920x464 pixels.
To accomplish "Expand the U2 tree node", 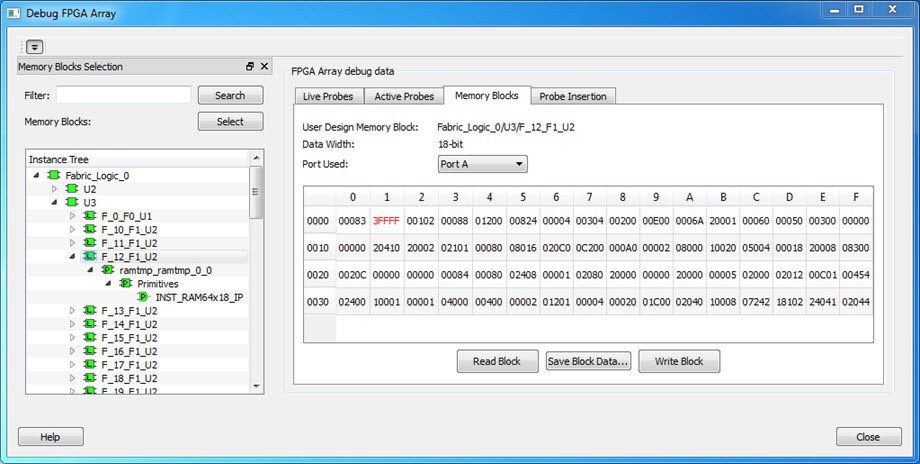I will click(54, 188).
